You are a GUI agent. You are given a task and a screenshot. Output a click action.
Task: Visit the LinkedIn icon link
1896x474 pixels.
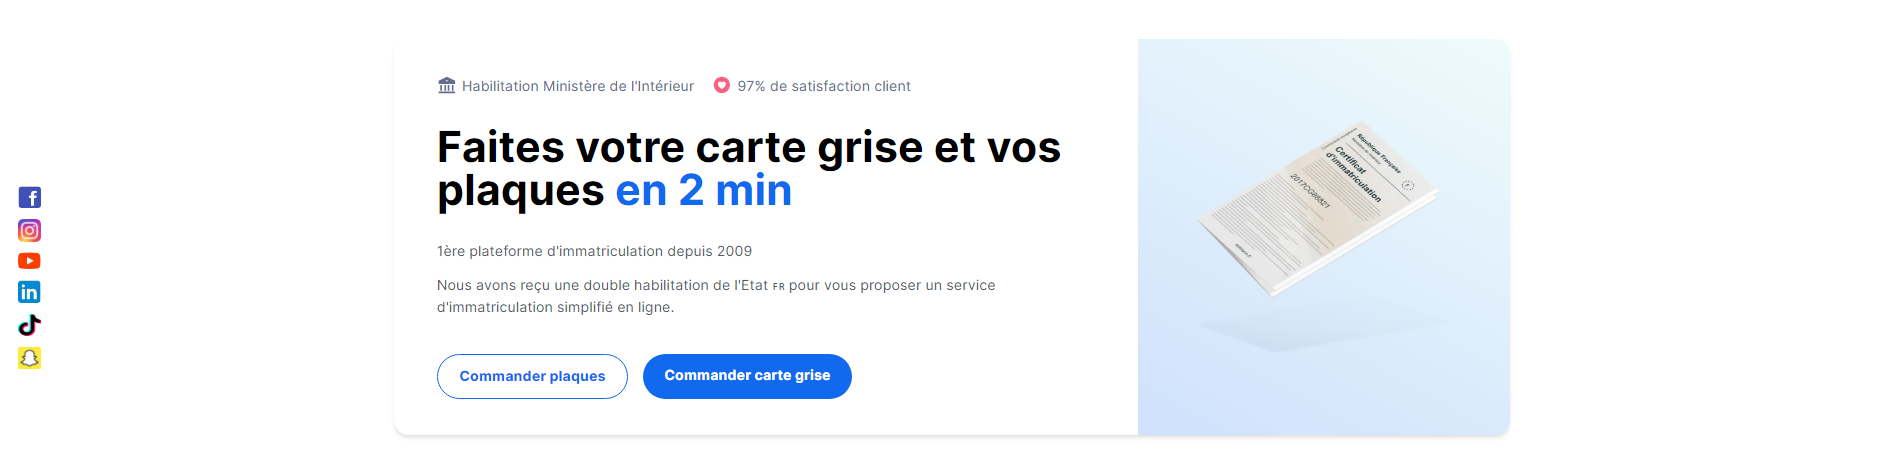[29, 292]
